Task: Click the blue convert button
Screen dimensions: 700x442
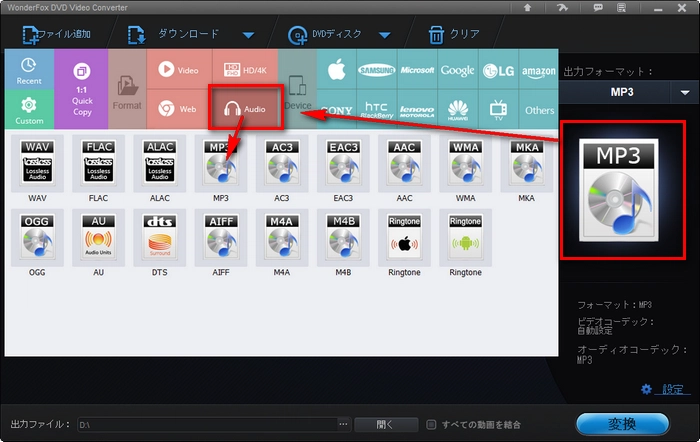Action: click(622, 423)
